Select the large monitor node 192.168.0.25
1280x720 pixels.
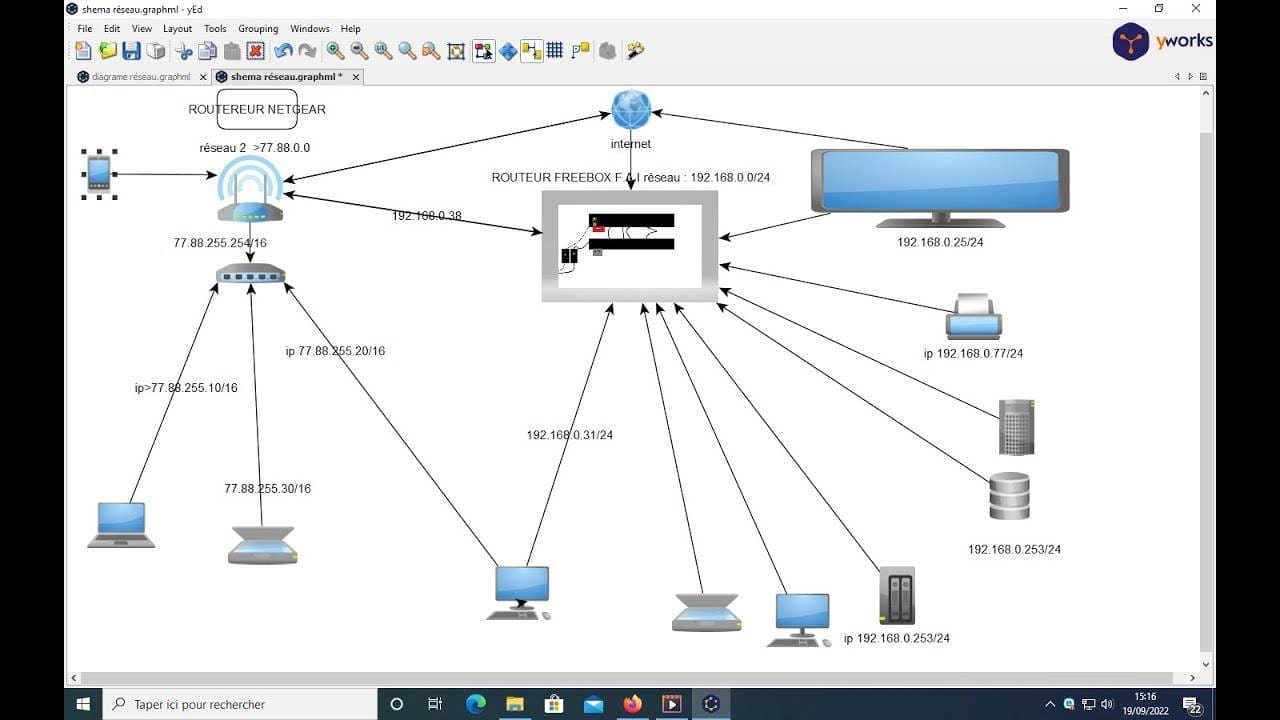(939, 188)
